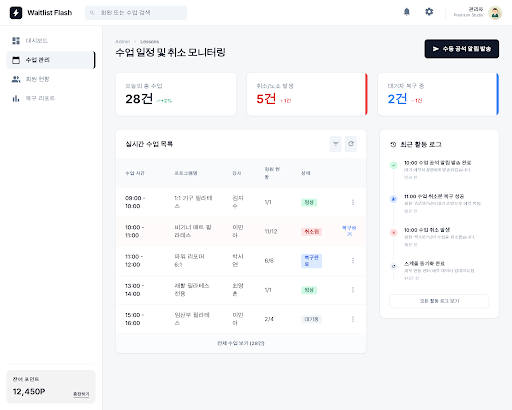Click the search magnifier icon
The height and width of the screenshot is (410, 512).
92,13
